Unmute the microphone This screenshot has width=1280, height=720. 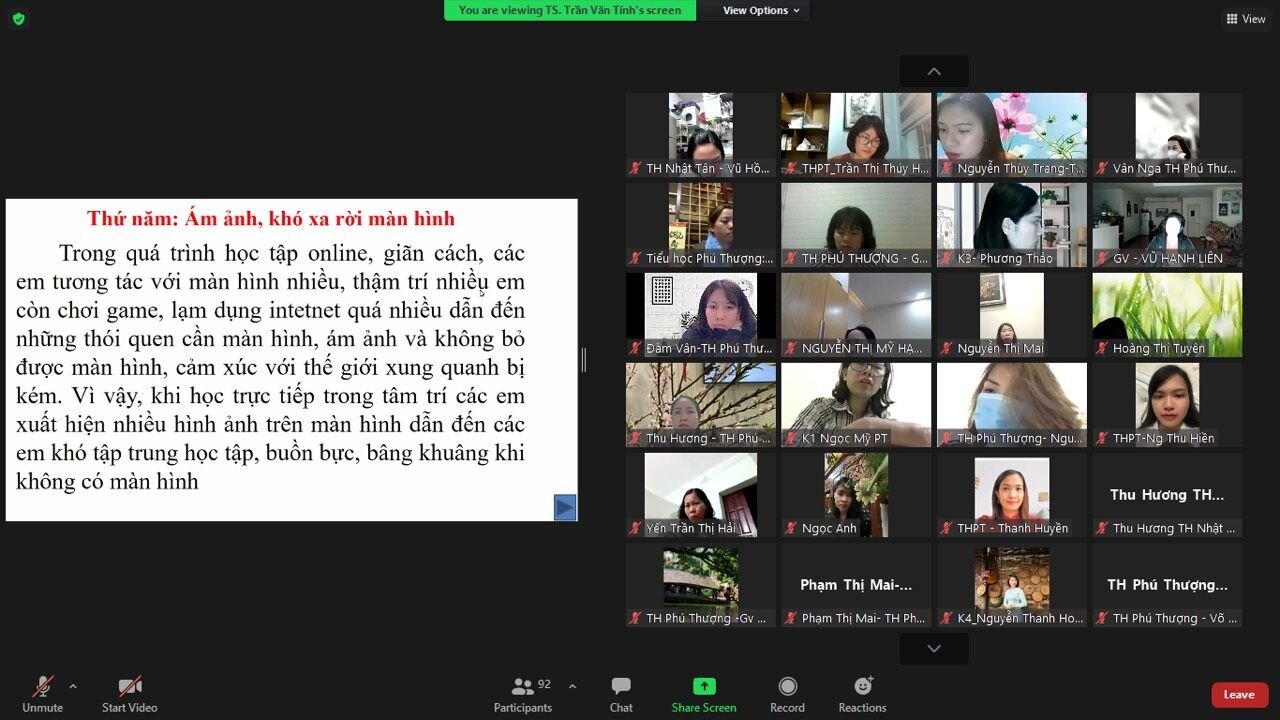[42, 694]
